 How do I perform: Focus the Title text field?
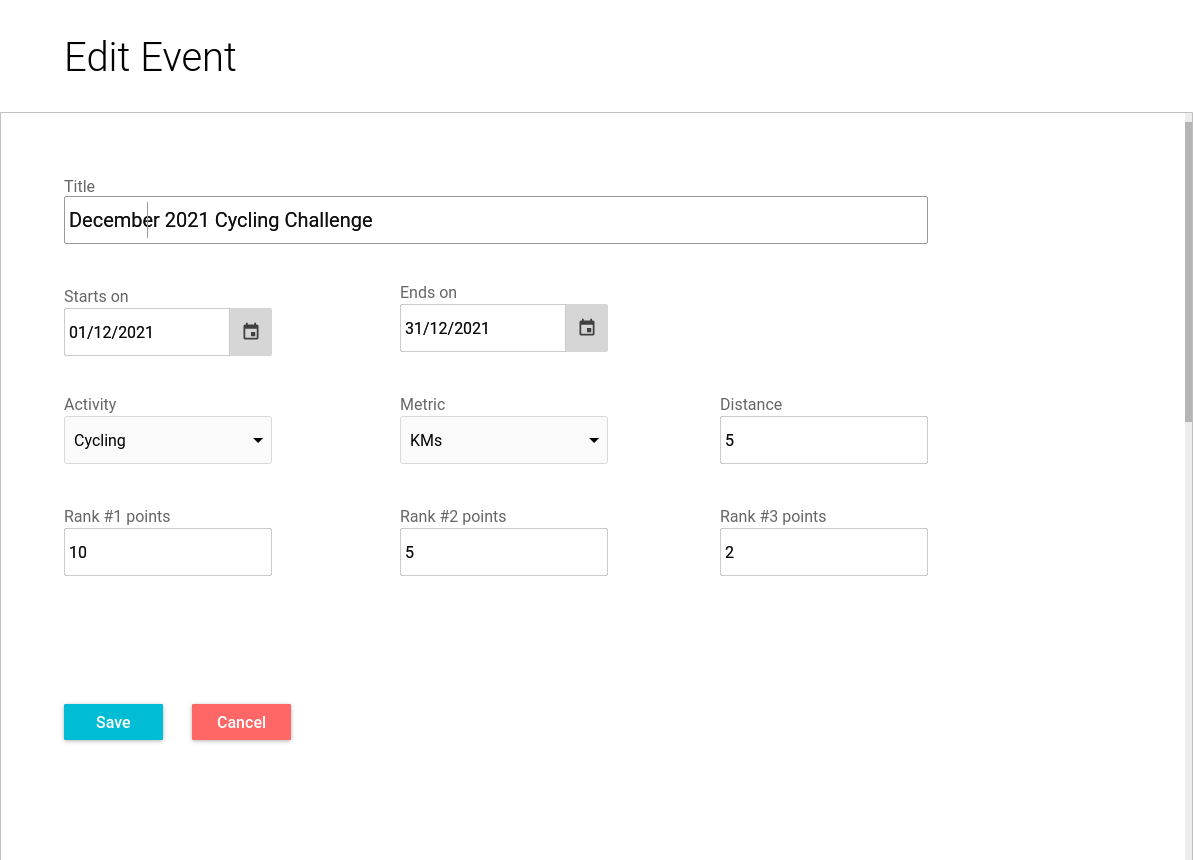tap(496, 220)
